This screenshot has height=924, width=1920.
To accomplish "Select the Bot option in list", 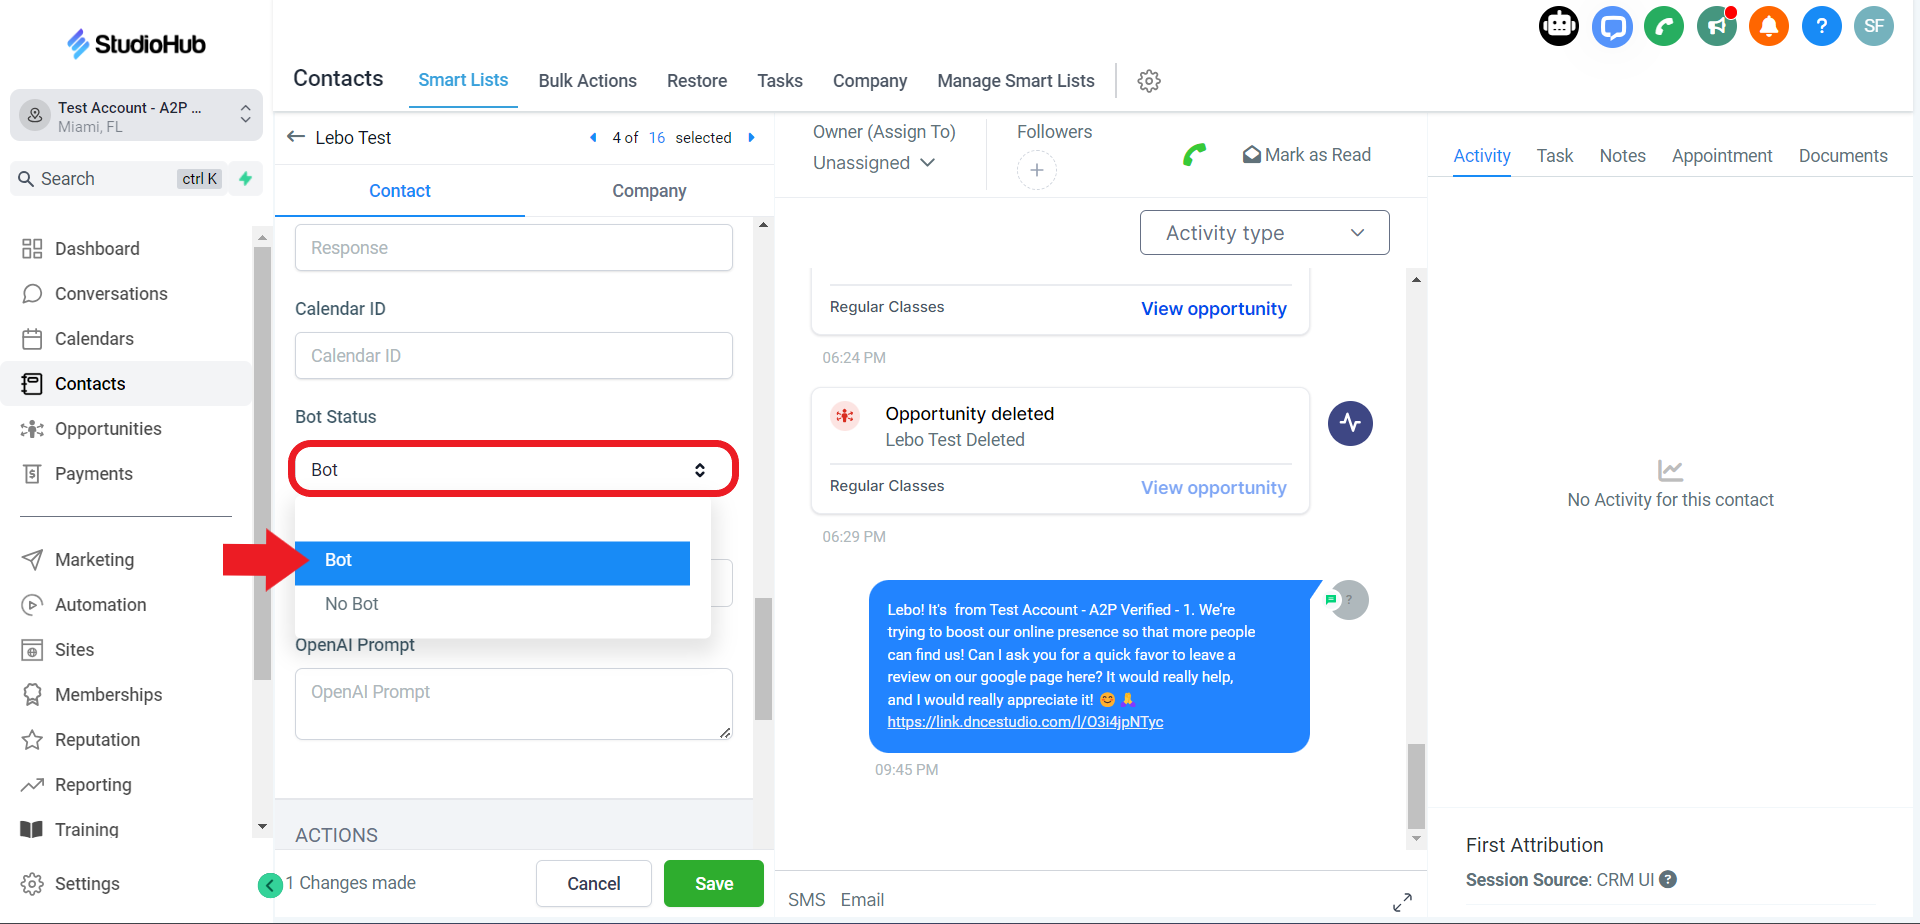I will tap(492, 563).
